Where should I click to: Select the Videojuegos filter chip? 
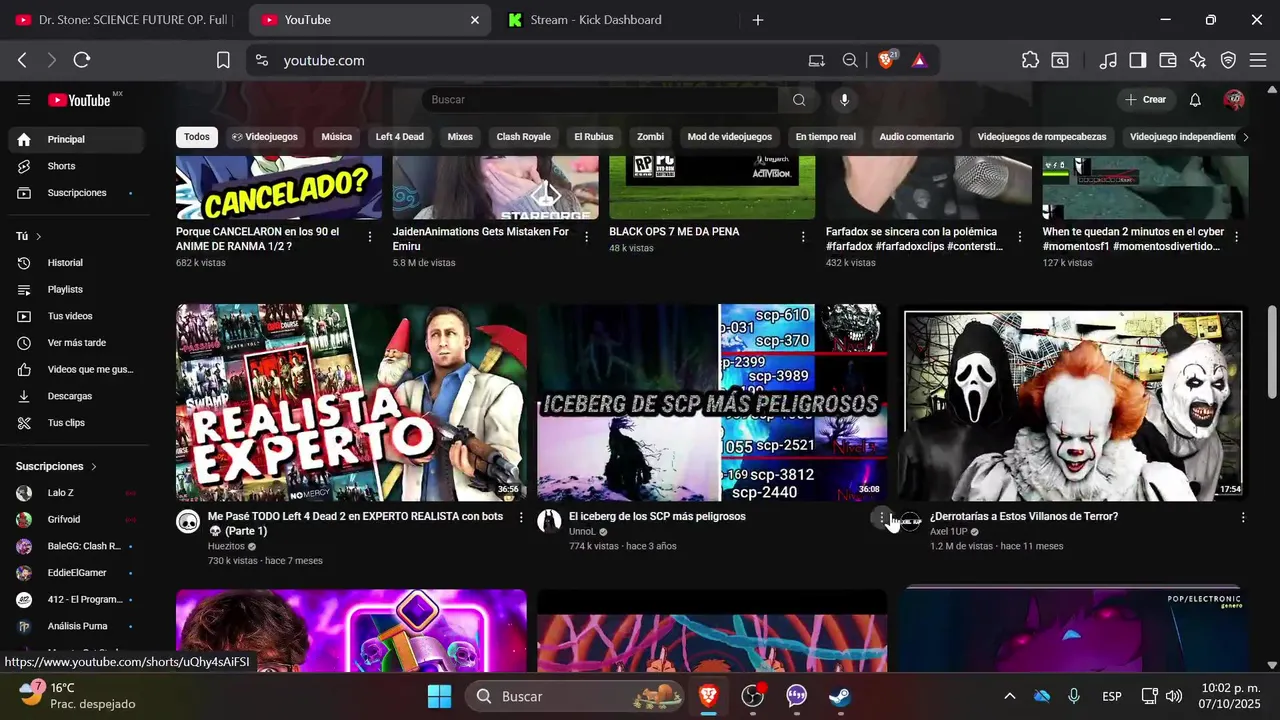tap(265, 137)
